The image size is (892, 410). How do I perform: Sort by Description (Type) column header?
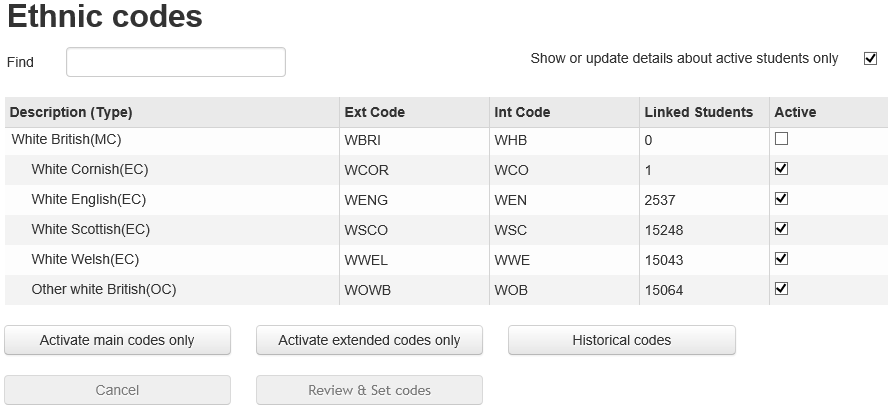[x=71, y=112]
